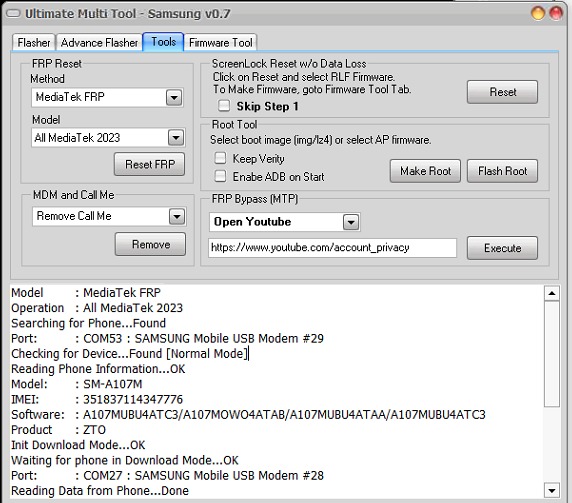
Task: Click 'Operation : All MediaTek 2023' log line
Action: tap(97, 308)
